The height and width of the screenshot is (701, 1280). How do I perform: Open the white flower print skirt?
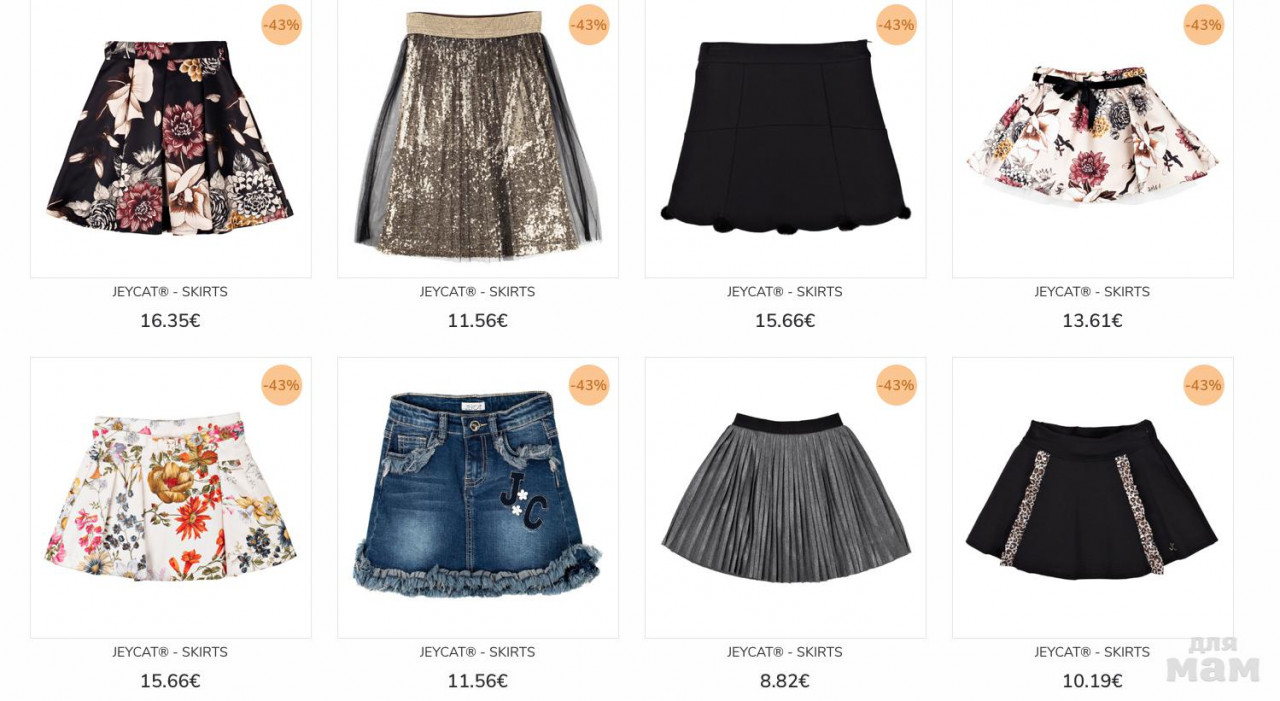click(170, 497)
